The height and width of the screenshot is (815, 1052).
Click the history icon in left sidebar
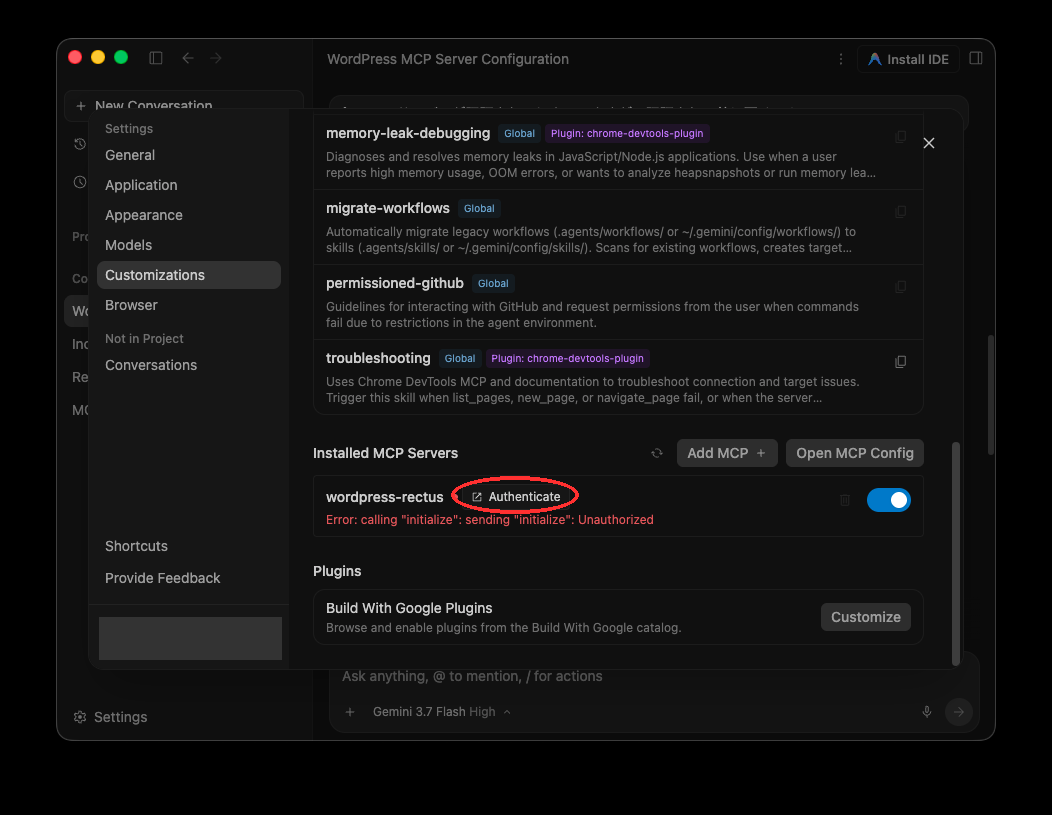(80, 144)
